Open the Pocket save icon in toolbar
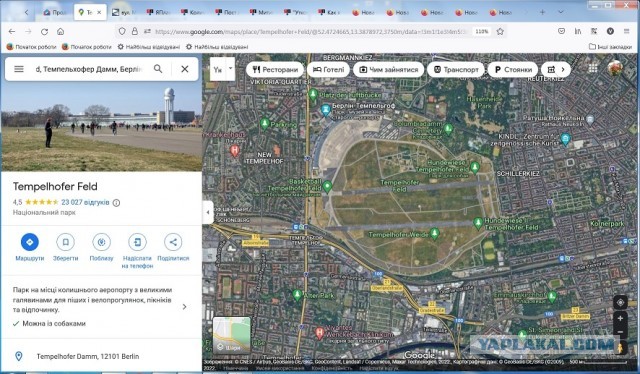The height and width of the screenshot is (374, 640). (562, 31)
